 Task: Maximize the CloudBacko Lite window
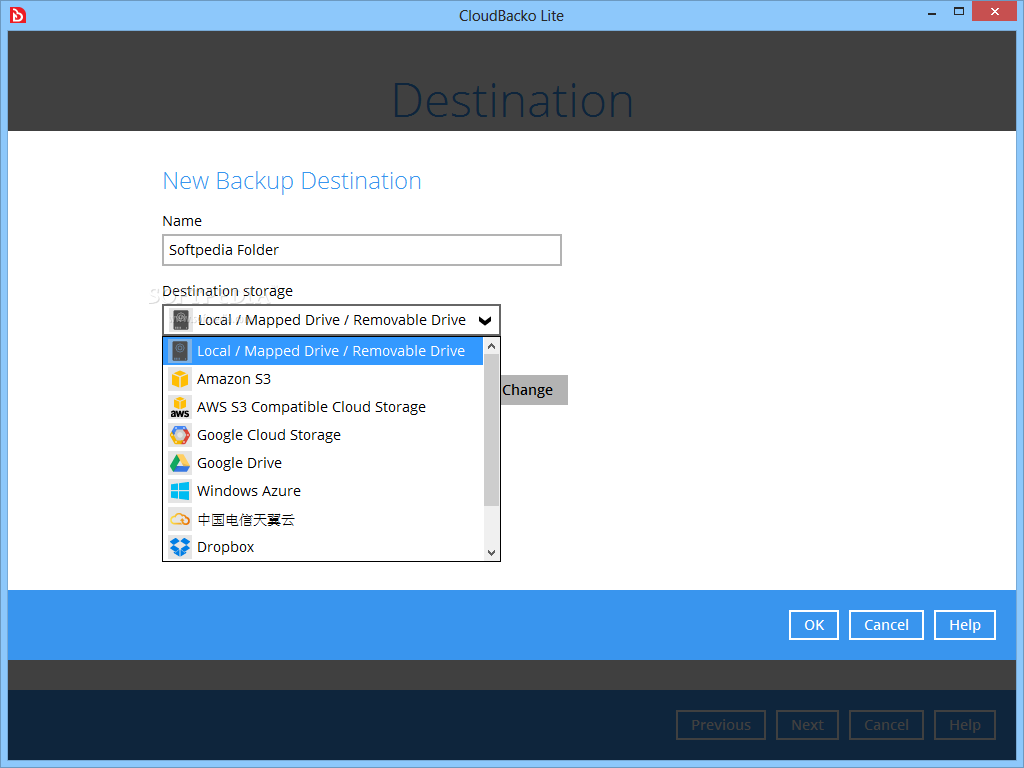[959, 11]
